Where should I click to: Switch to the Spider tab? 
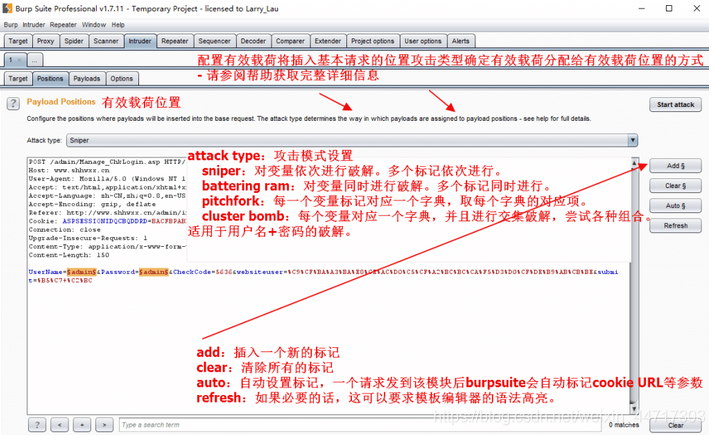[74, 41]
